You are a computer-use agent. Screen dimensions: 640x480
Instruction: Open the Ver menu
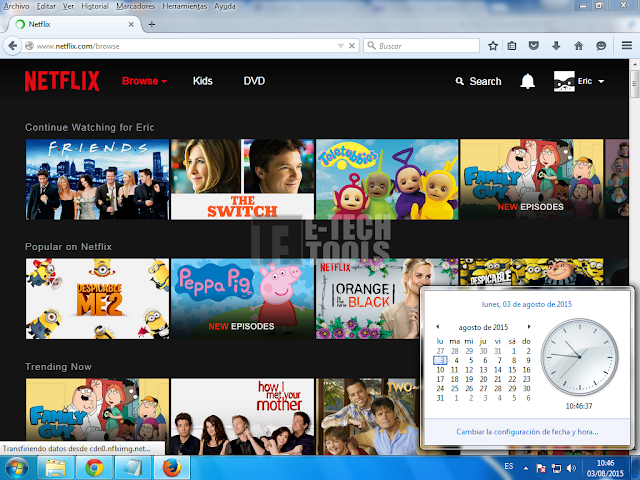68,6
